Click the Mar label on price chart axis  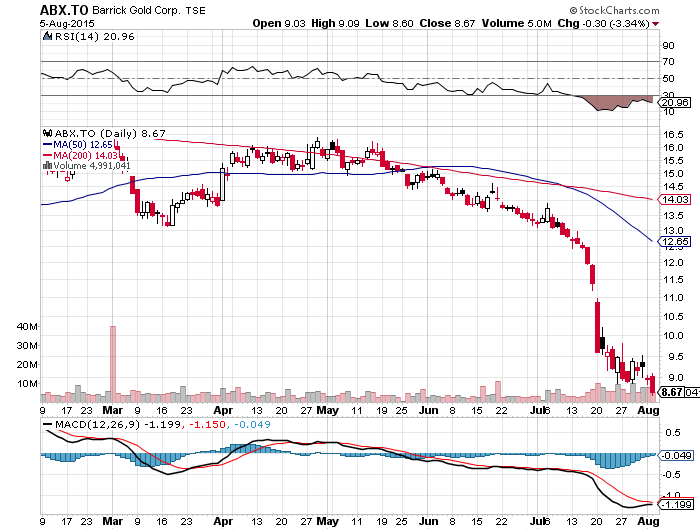point(112,410)
